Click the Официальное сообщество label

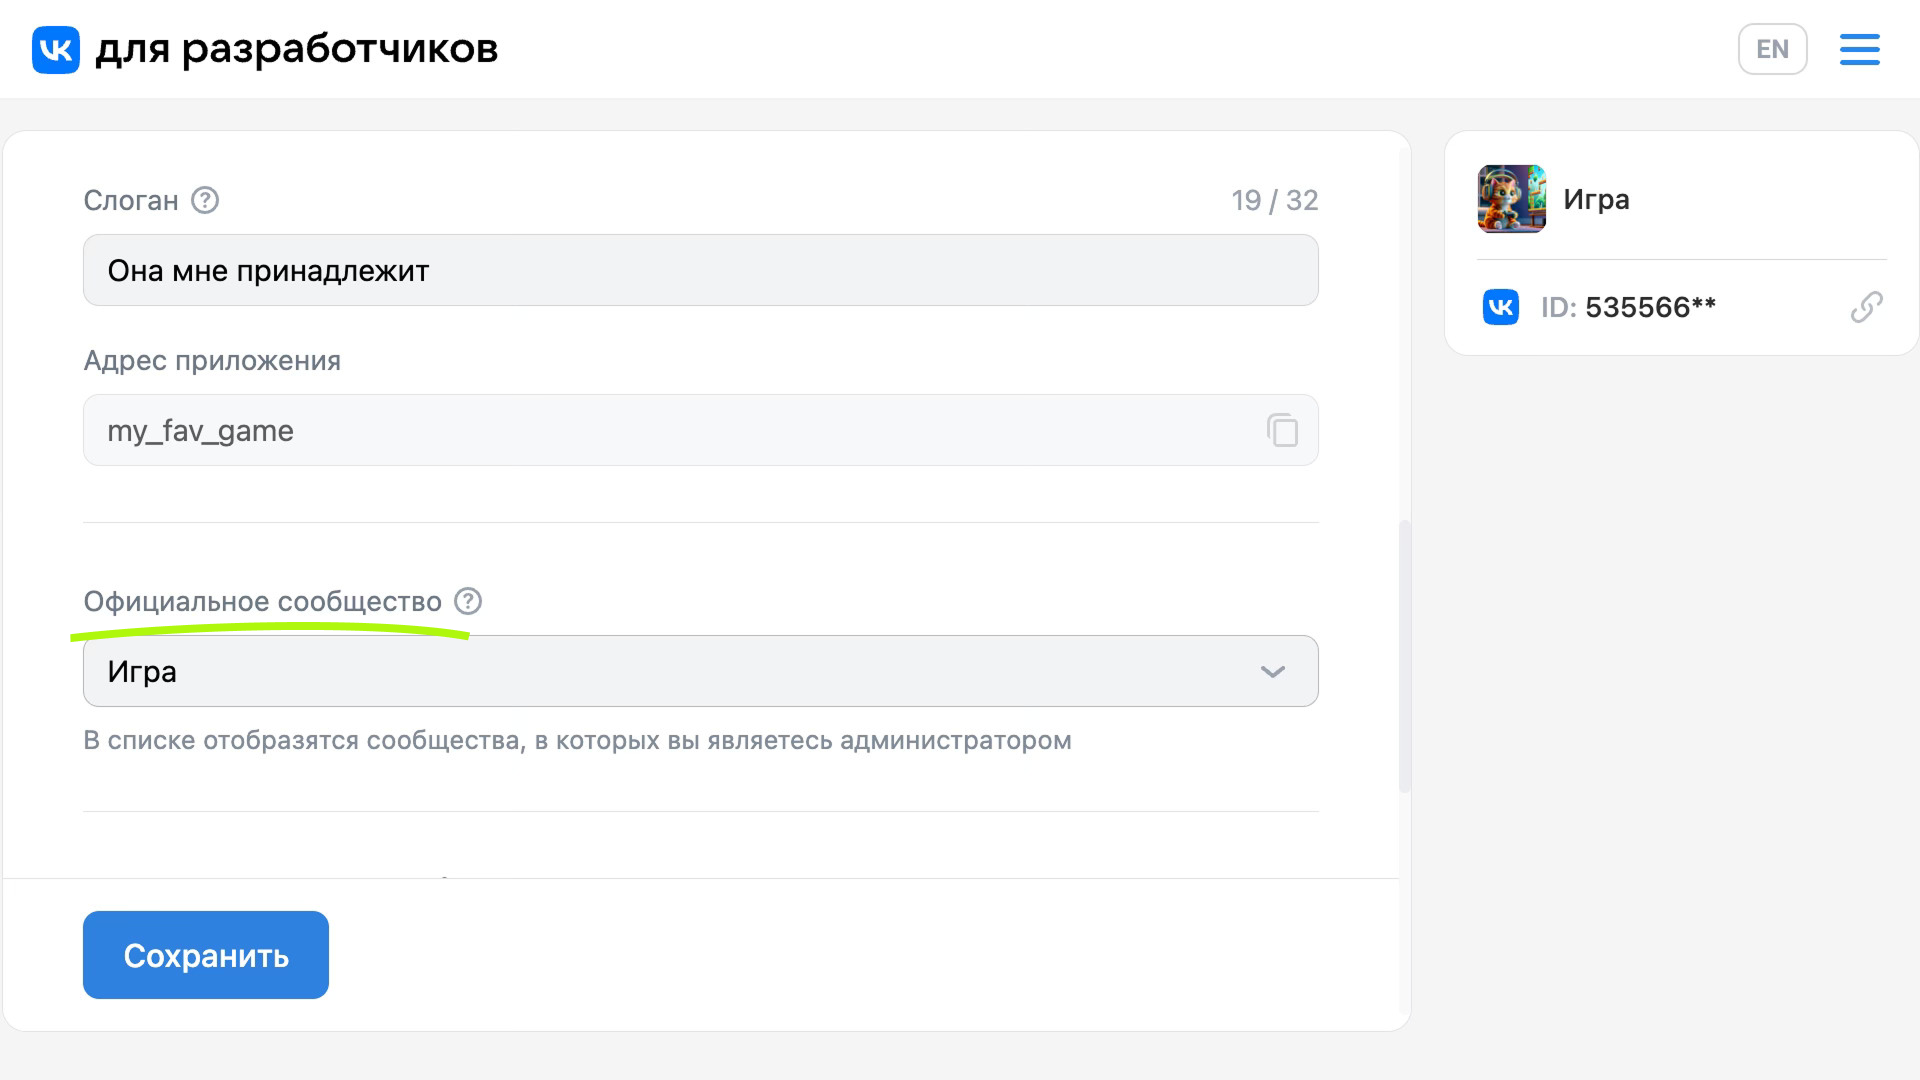pos(262,601)
